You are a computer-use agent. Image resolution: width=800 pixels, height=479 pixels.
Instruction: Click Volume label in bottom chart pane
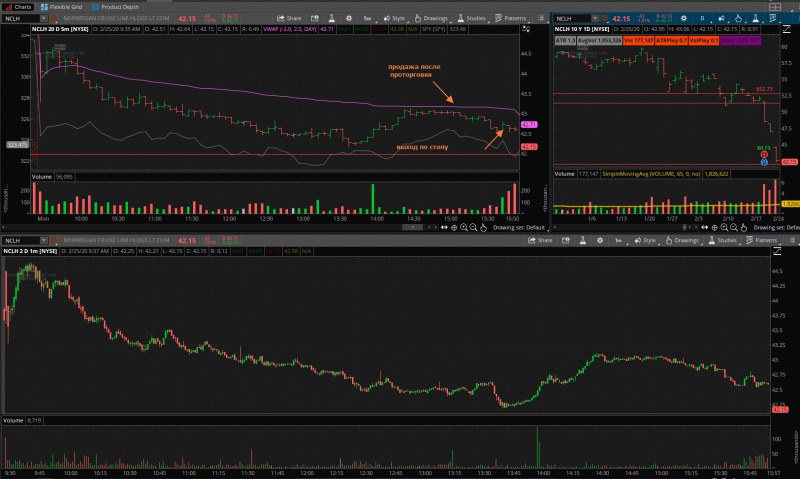[x=13, y=421]
